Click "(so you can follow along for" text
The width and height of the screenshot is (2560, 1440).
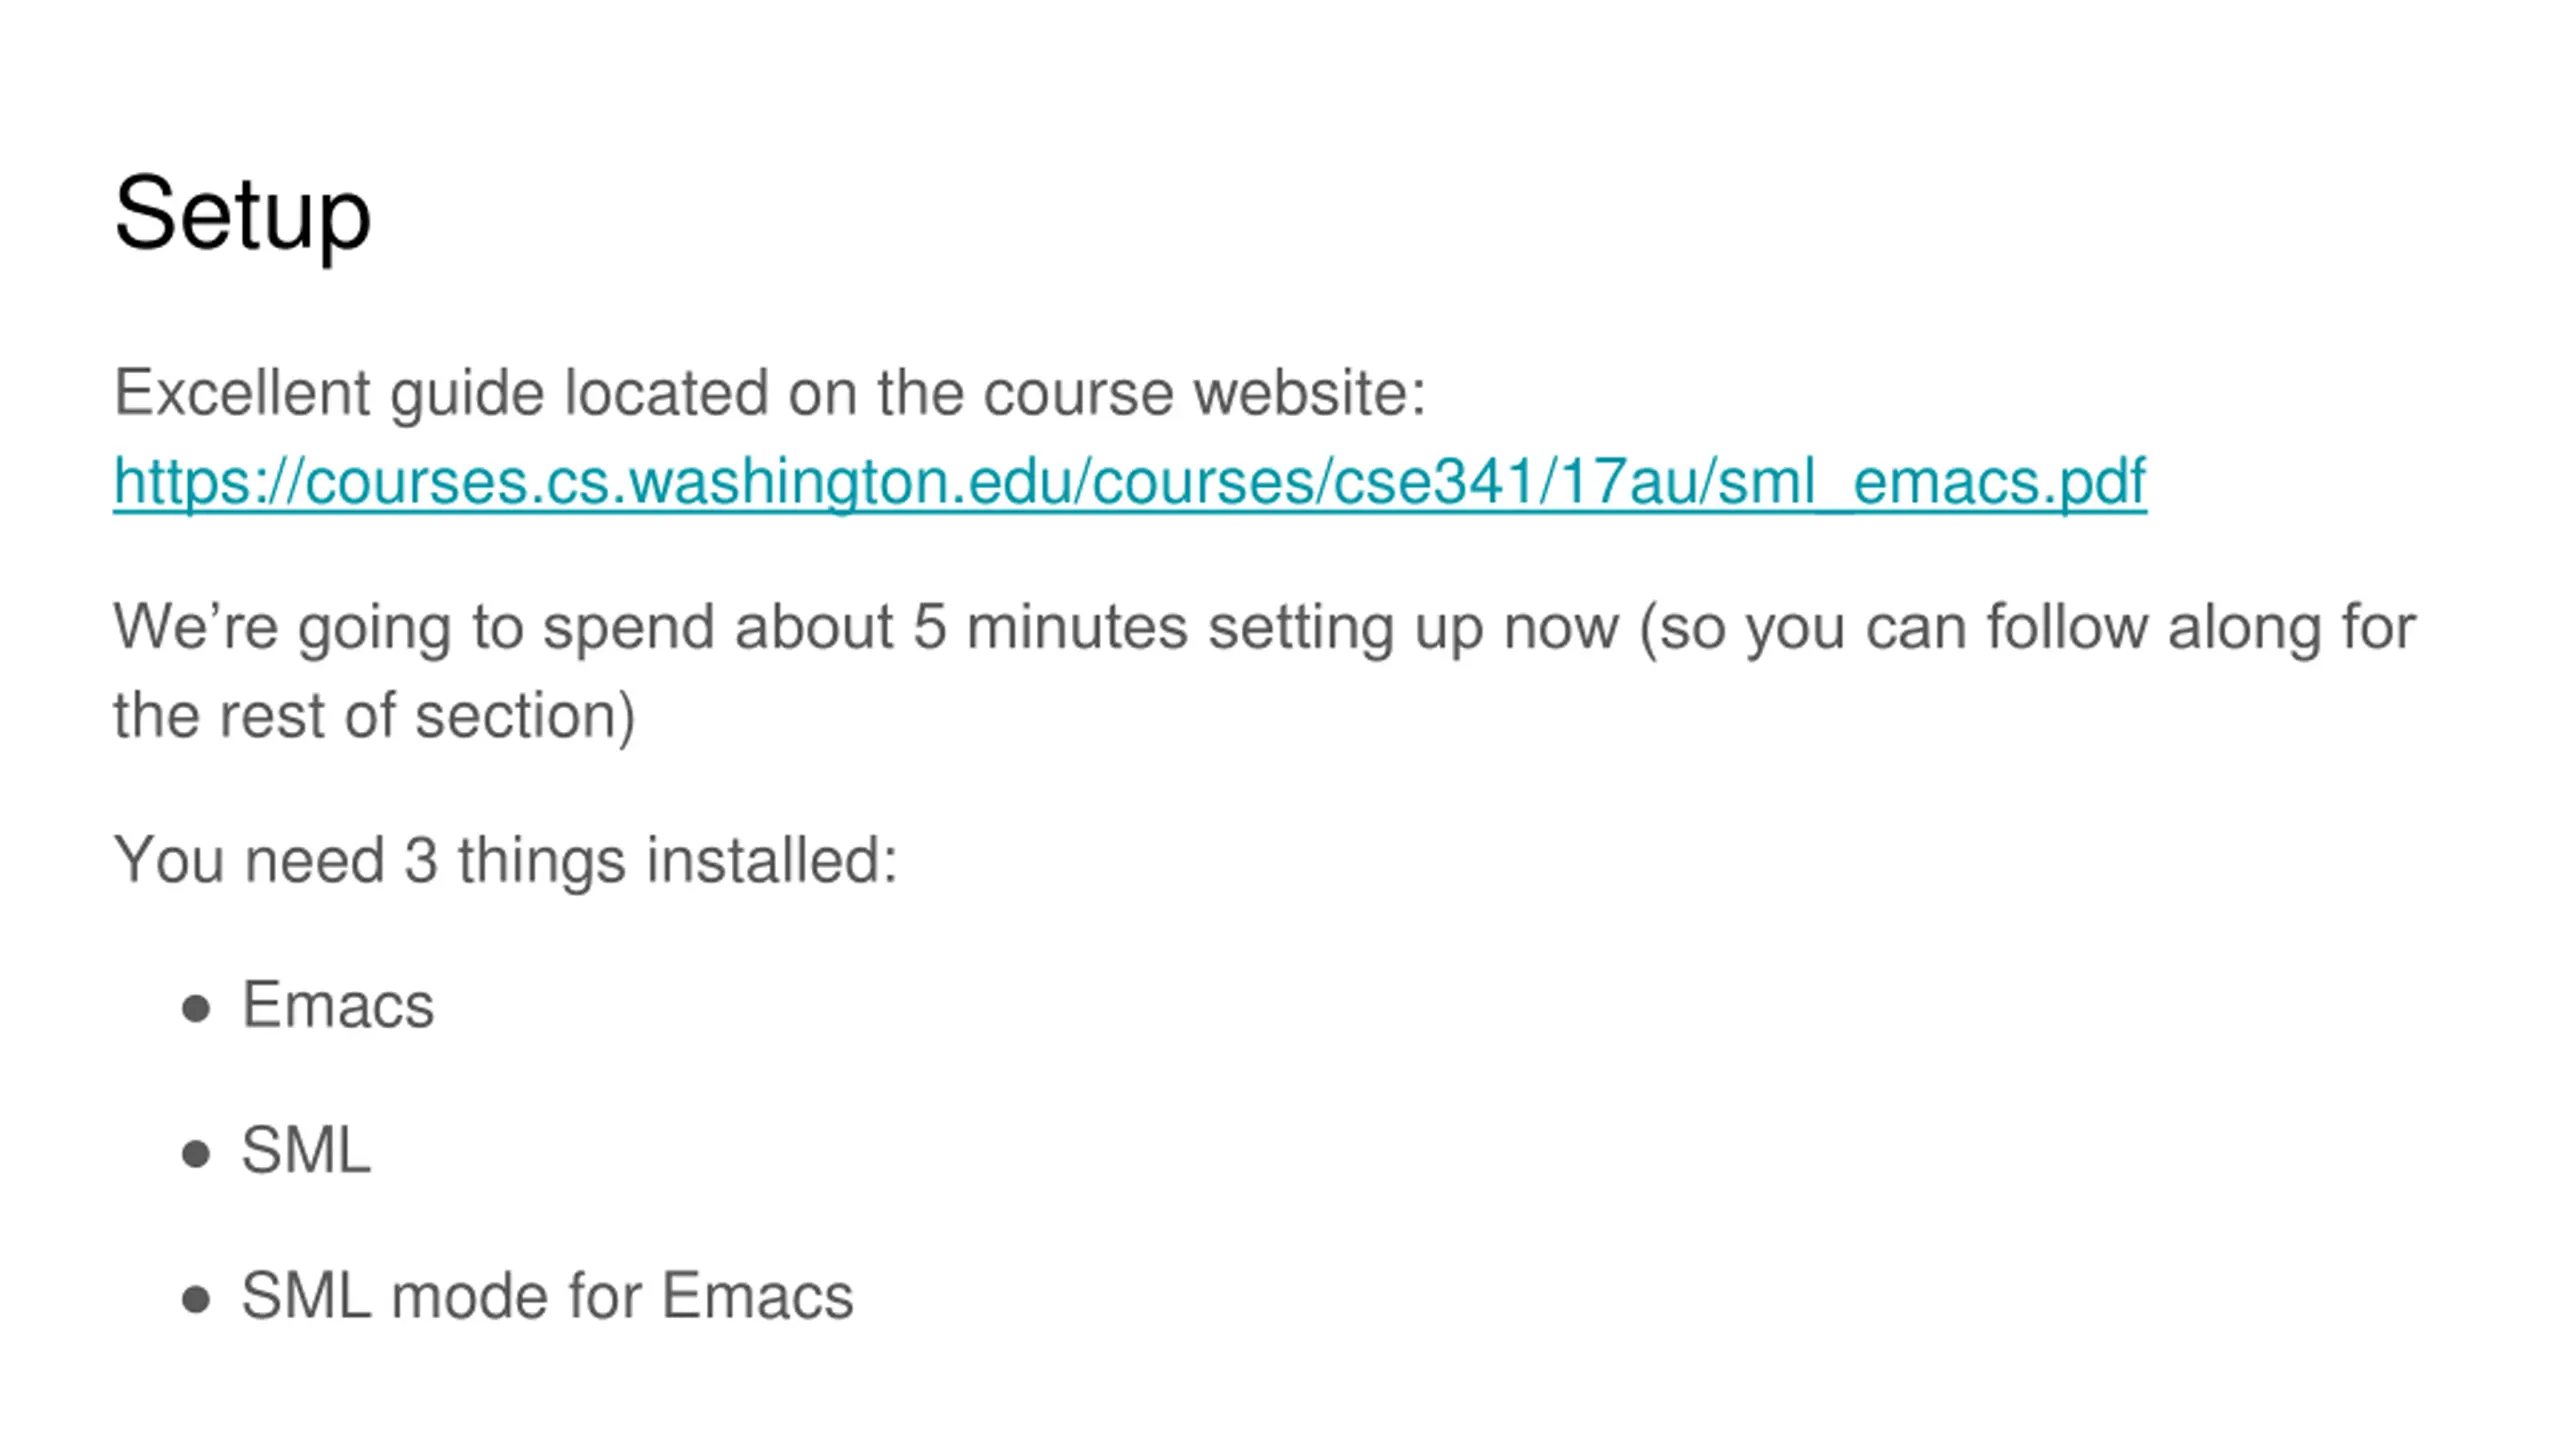pos(2027,628)
